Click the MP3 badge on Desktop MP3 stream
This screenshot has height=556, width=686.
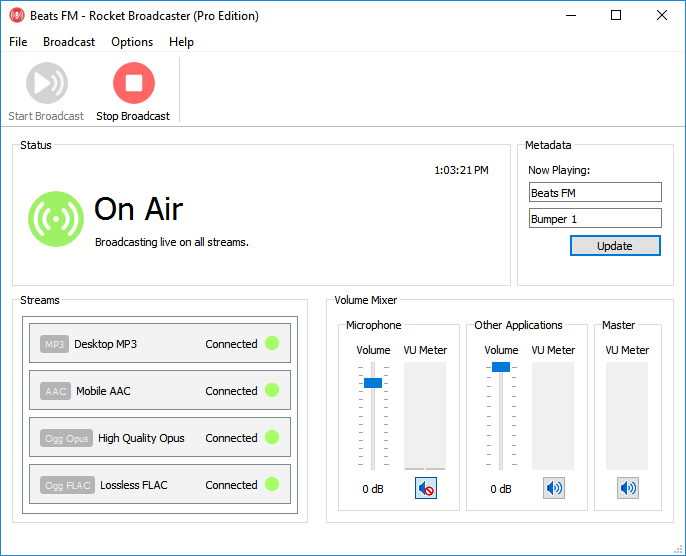(x=54, y=344)
